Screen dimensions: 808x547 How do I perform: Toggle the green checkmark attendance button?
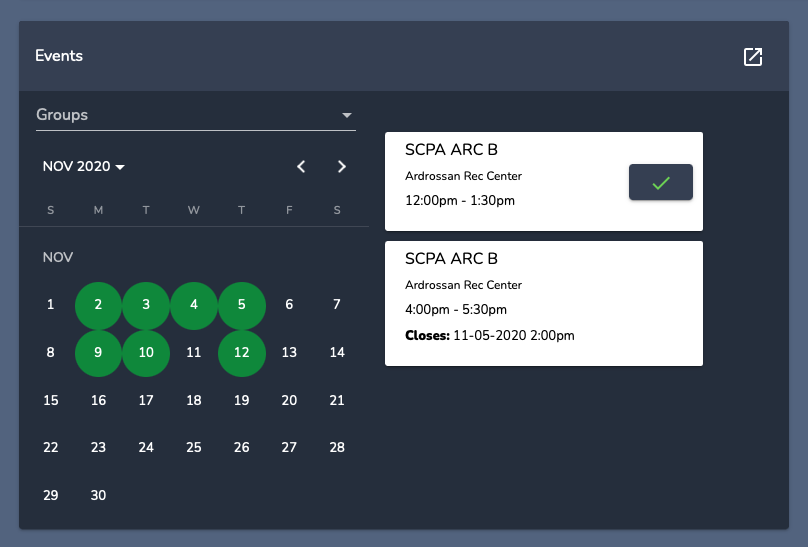[660, 183]
